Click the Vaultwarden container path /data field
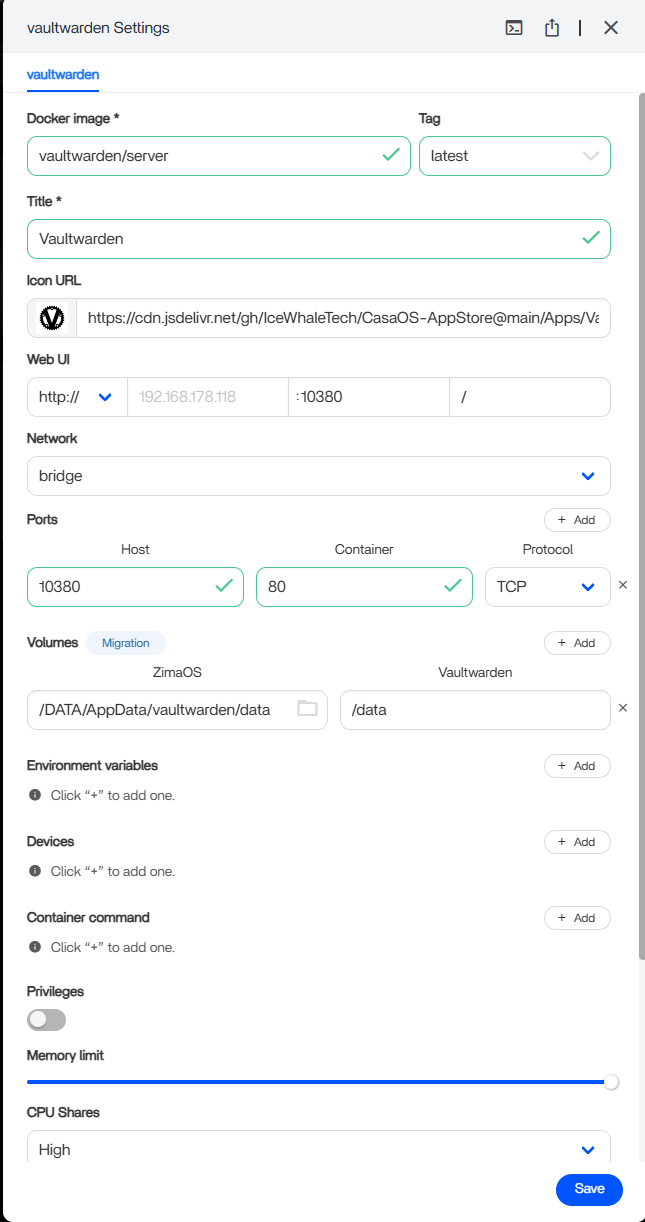 pyautogui.click(x=475, y=710)
